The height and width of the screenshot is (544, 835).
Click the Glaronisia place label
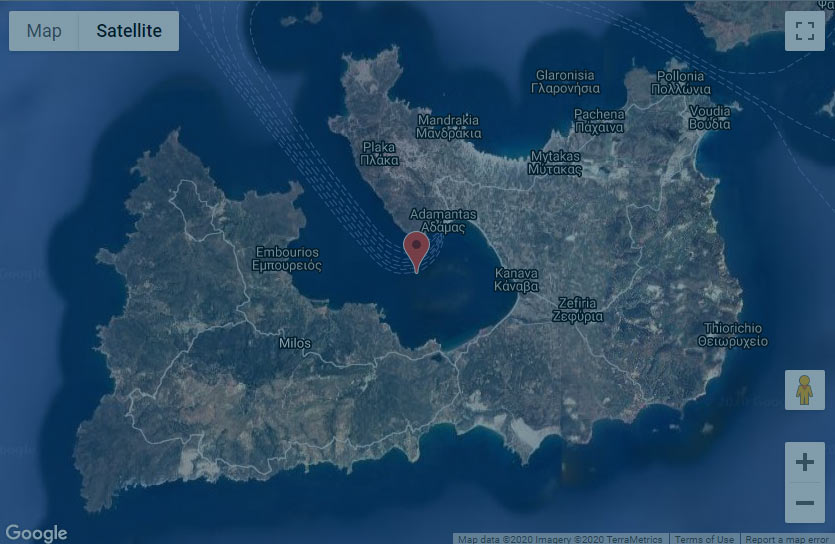click(x=565, y=81)
